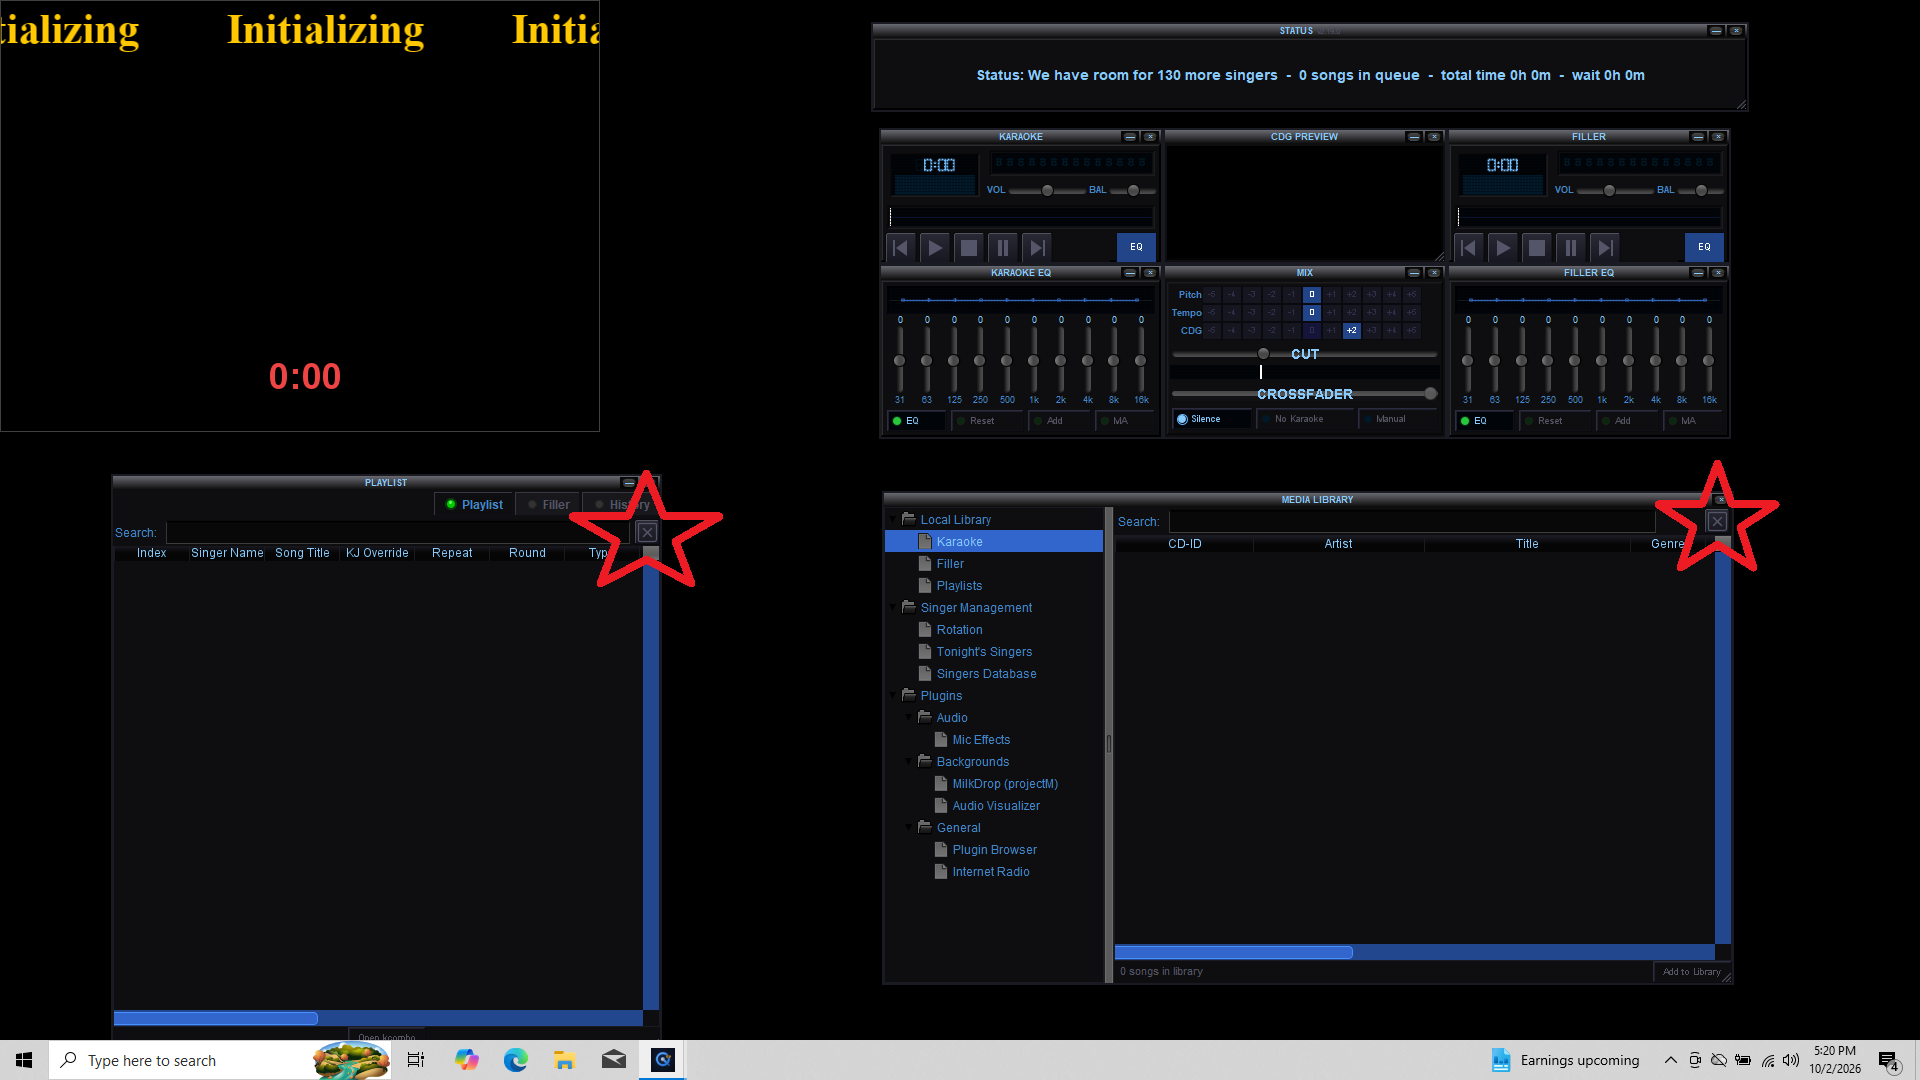Screen dimensions: 1920x1080
Task: Click Play in the Filler player
Action: [x=1502, y=248]
